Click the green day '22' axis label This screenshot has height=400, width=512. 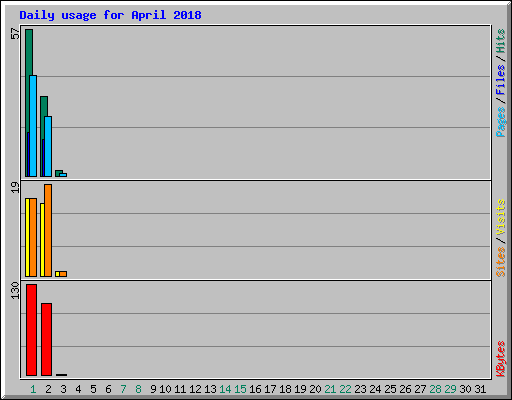tap(345, 389)
